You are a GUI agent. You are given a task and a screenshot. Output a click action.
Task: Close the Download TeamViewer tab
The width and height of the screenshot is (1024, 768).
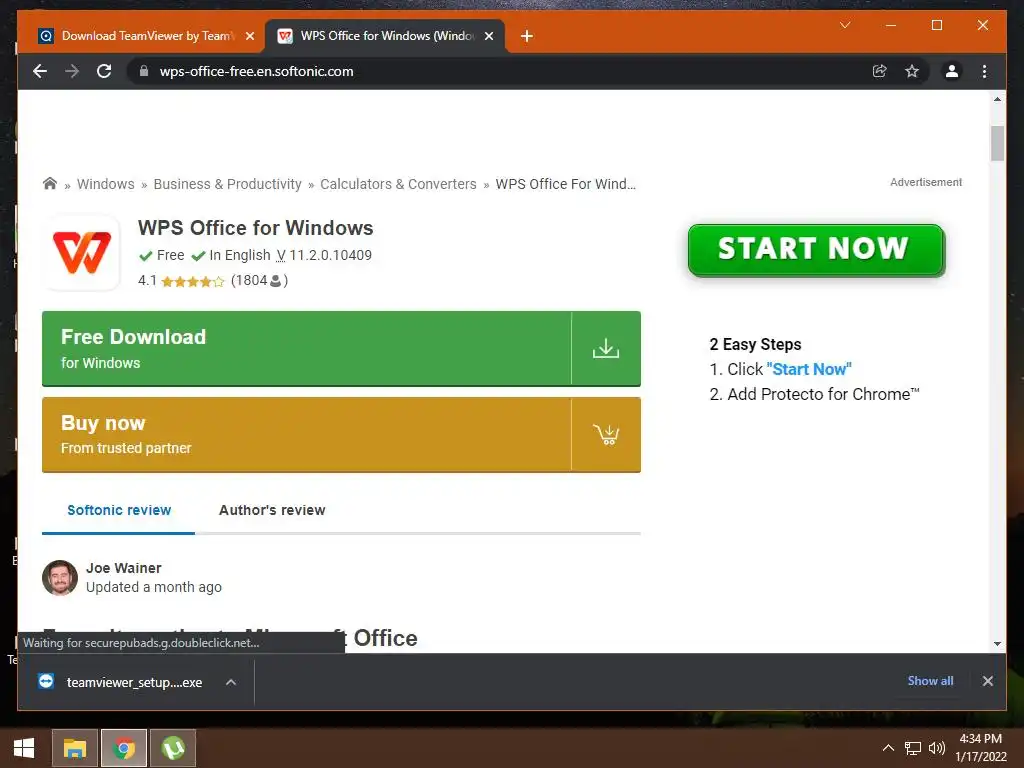coord(249,36)
